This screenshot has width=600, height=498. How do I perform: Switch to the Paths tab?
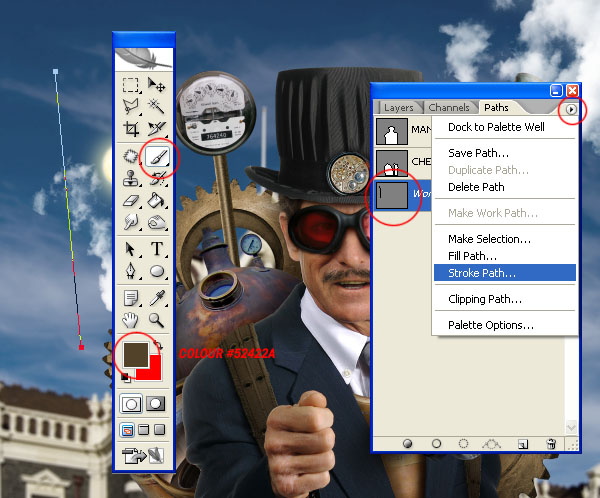pyautogui.click(x=496, y=108)
